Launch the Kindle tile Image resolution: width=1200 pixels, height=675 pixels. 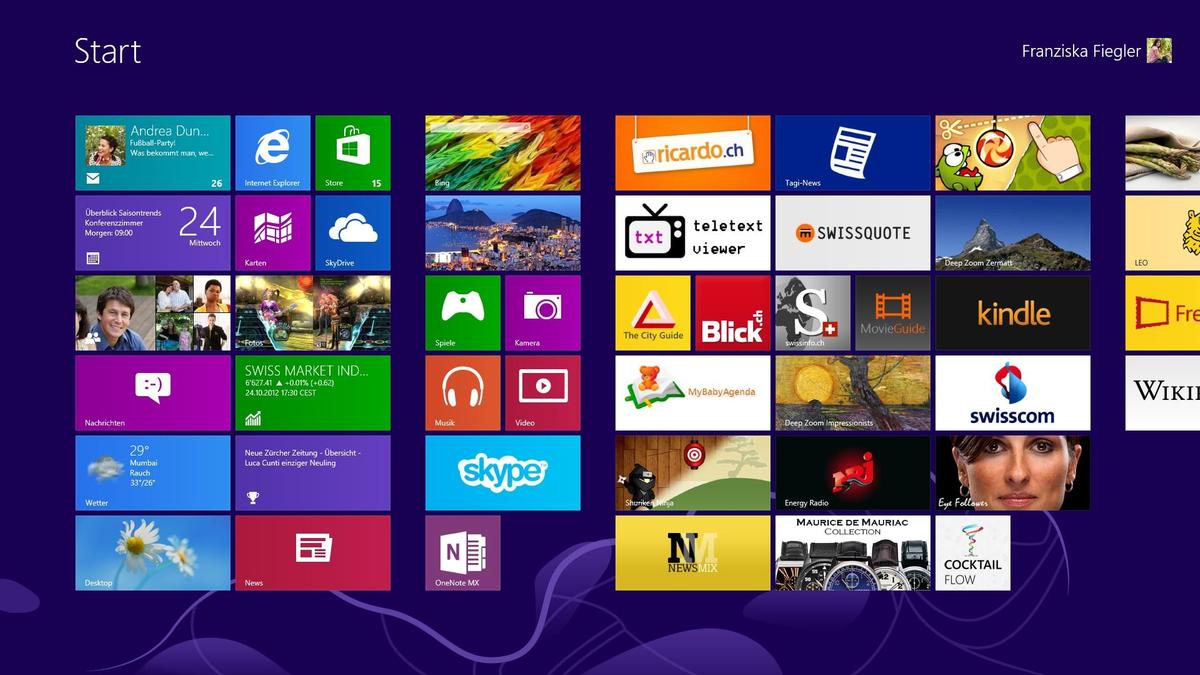pyautogui.click(x=1013, y=313)
